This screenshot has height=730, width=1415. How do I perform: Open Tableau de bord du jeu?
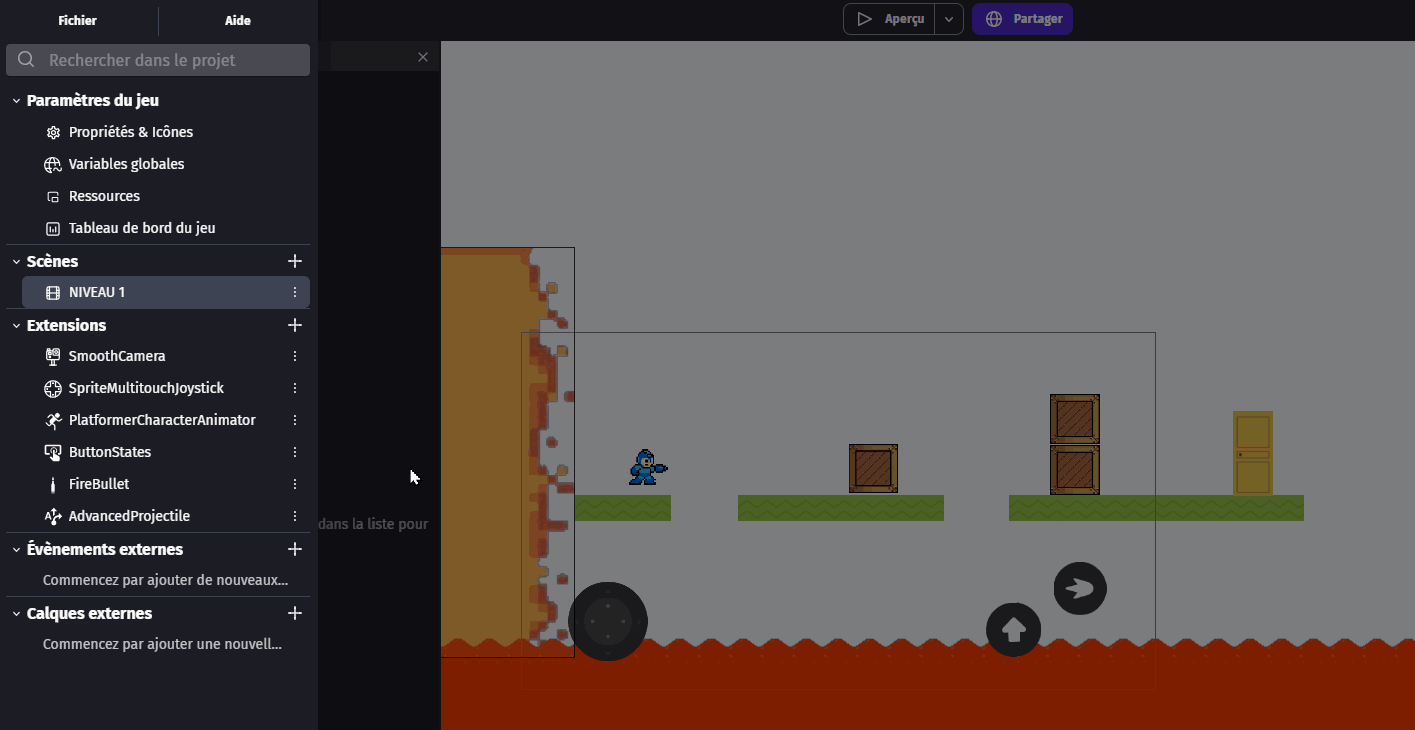142,228
